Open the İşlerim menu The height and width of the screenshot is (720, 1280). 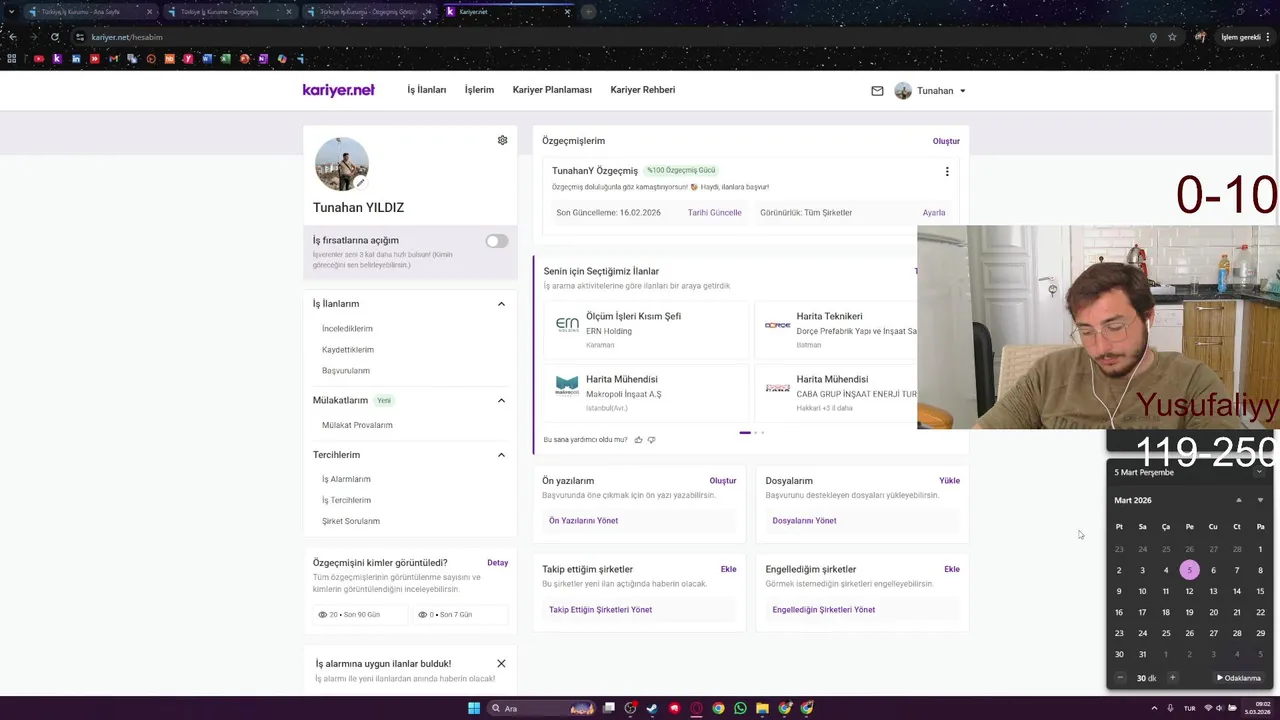click(479, 90)
